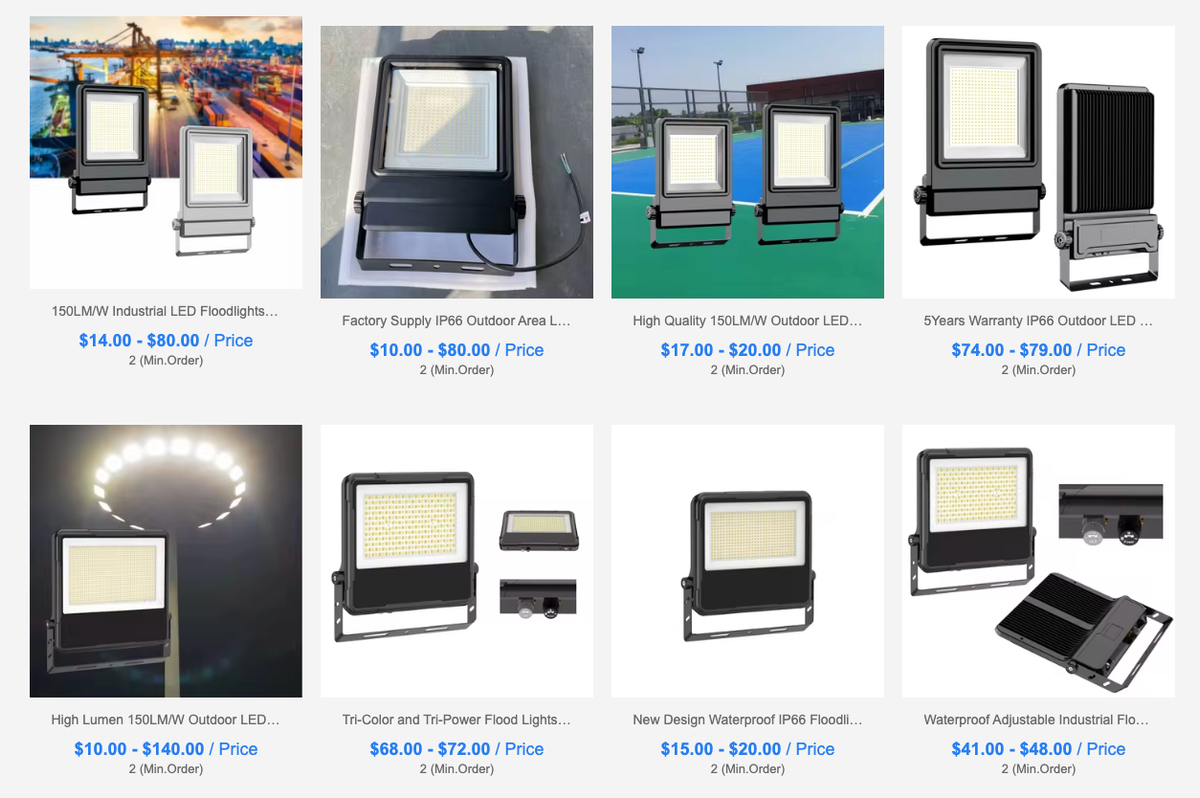Viewport: 1200px width, 798px height.
Task: Click High Quality 150LM/W Outdoor LED title
Action: click(x=747, y=322)
